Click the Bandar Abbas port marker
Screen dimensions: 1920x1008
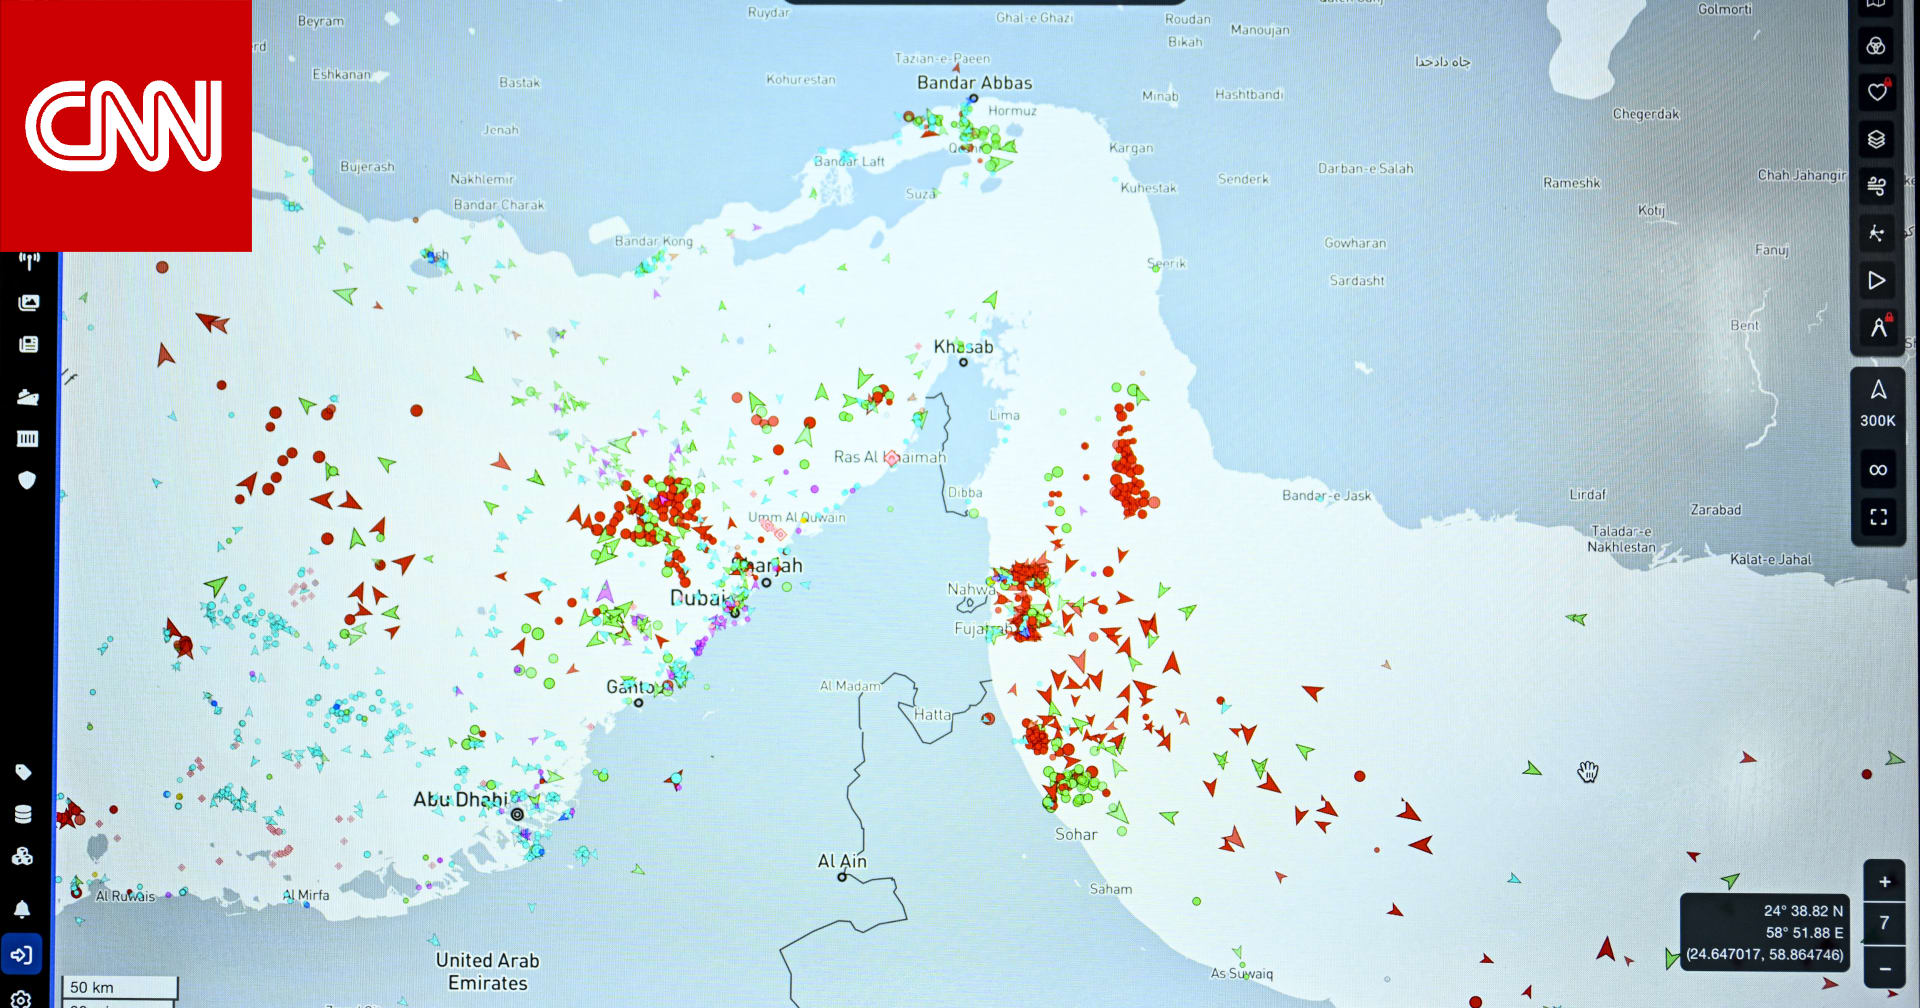click(x=973, y=98)
